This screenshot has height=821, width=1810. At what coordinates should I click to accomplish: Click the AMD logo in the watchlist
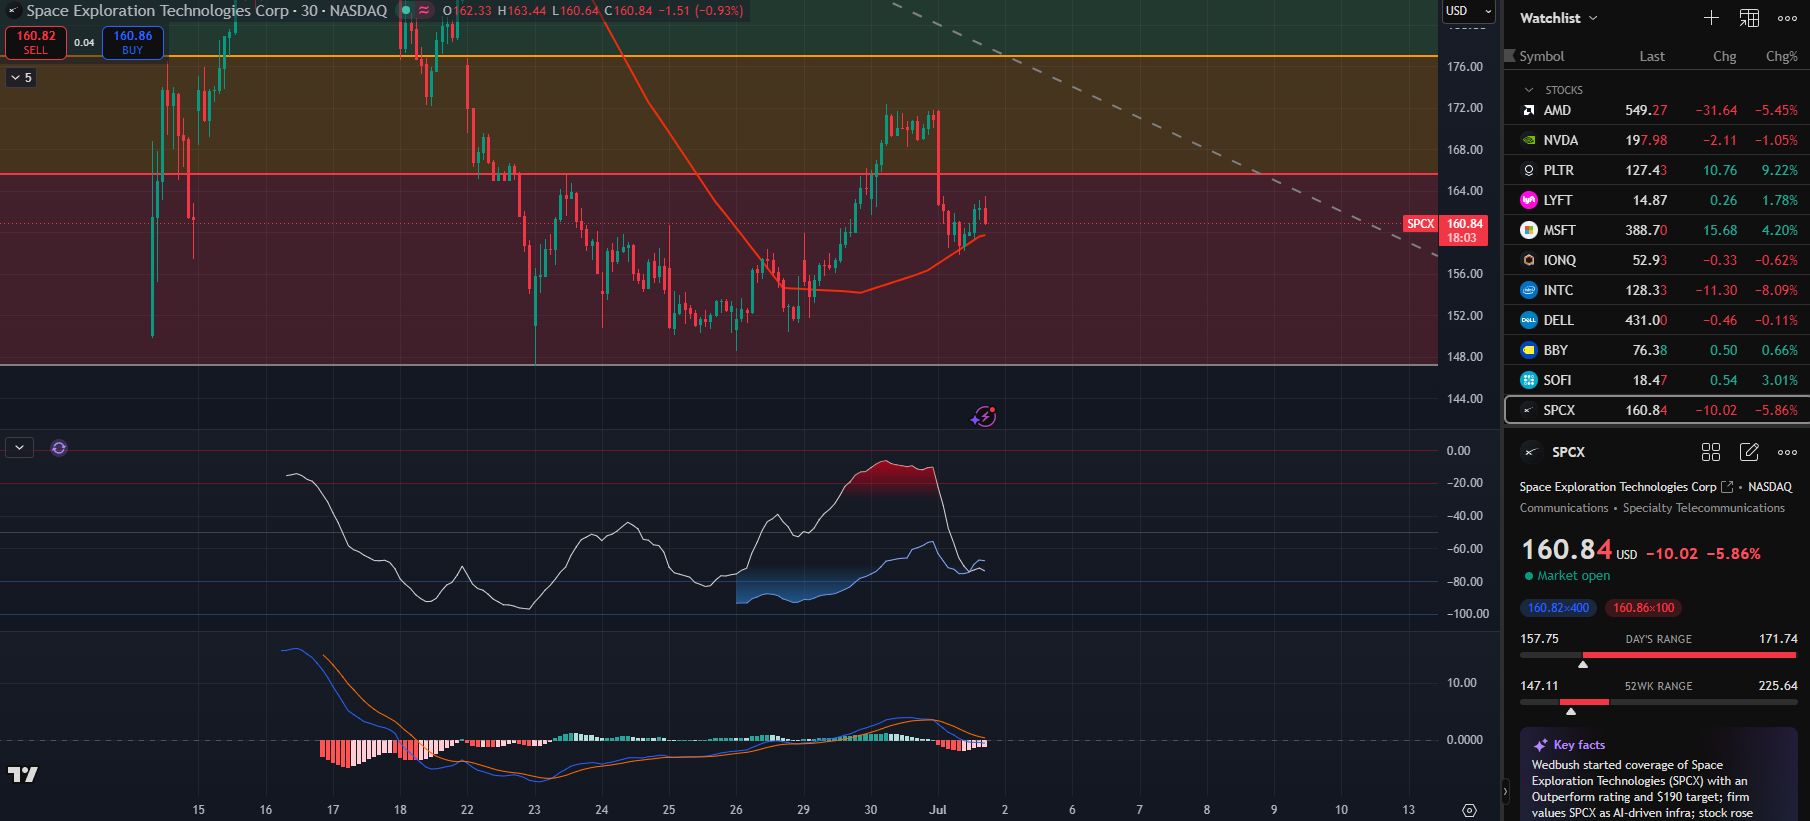point(1528,110)
